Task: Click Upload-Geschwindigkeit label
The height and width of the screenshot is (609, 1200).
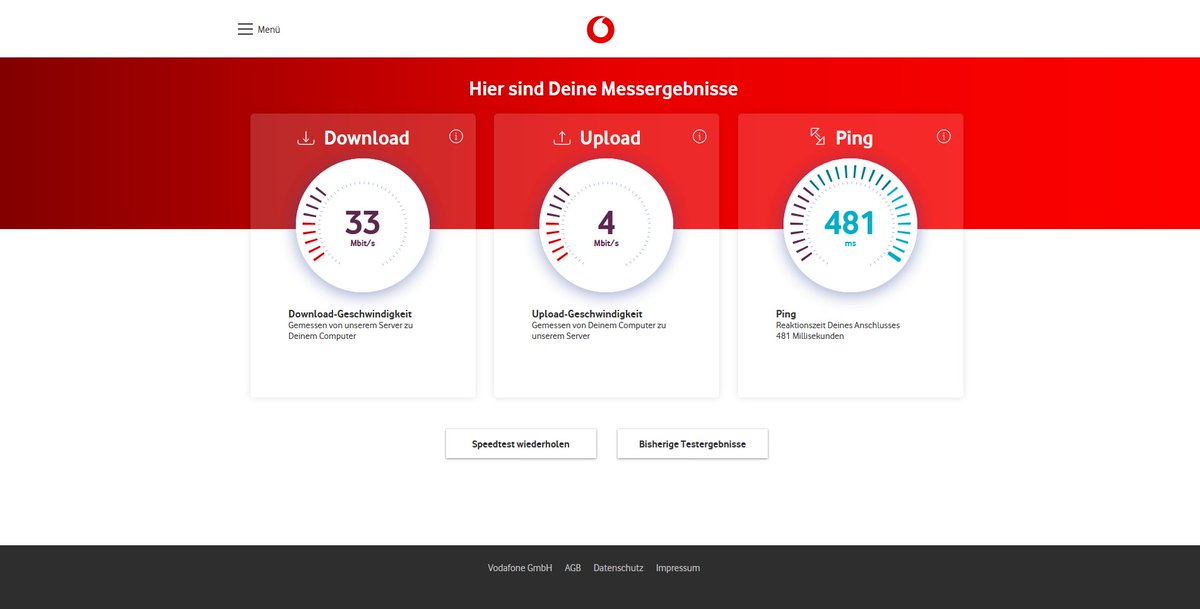Action: pos(587,314)
